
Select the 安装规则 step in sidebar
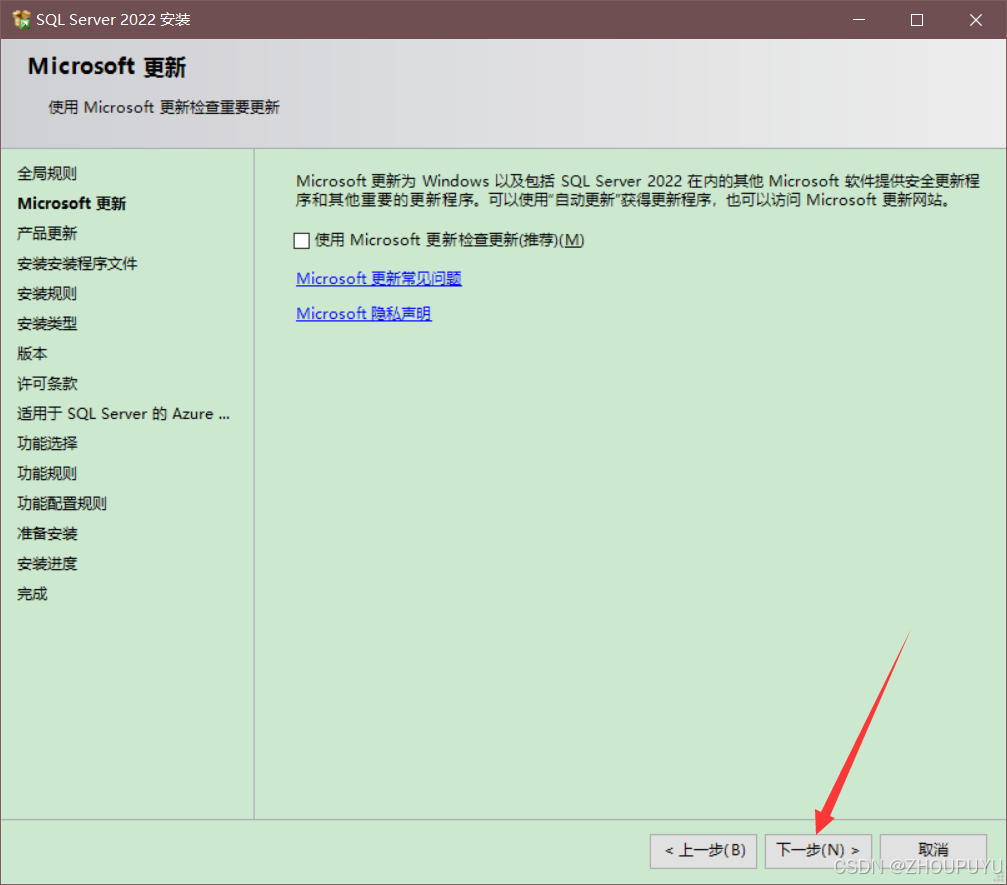(x=47, y=294)
